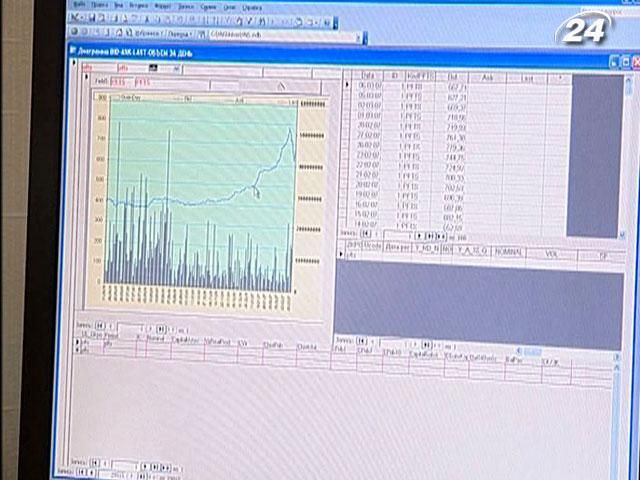640x480 pixels.
Task: Open the Избранное favorites dropdown
Action: tap(148, 33)
